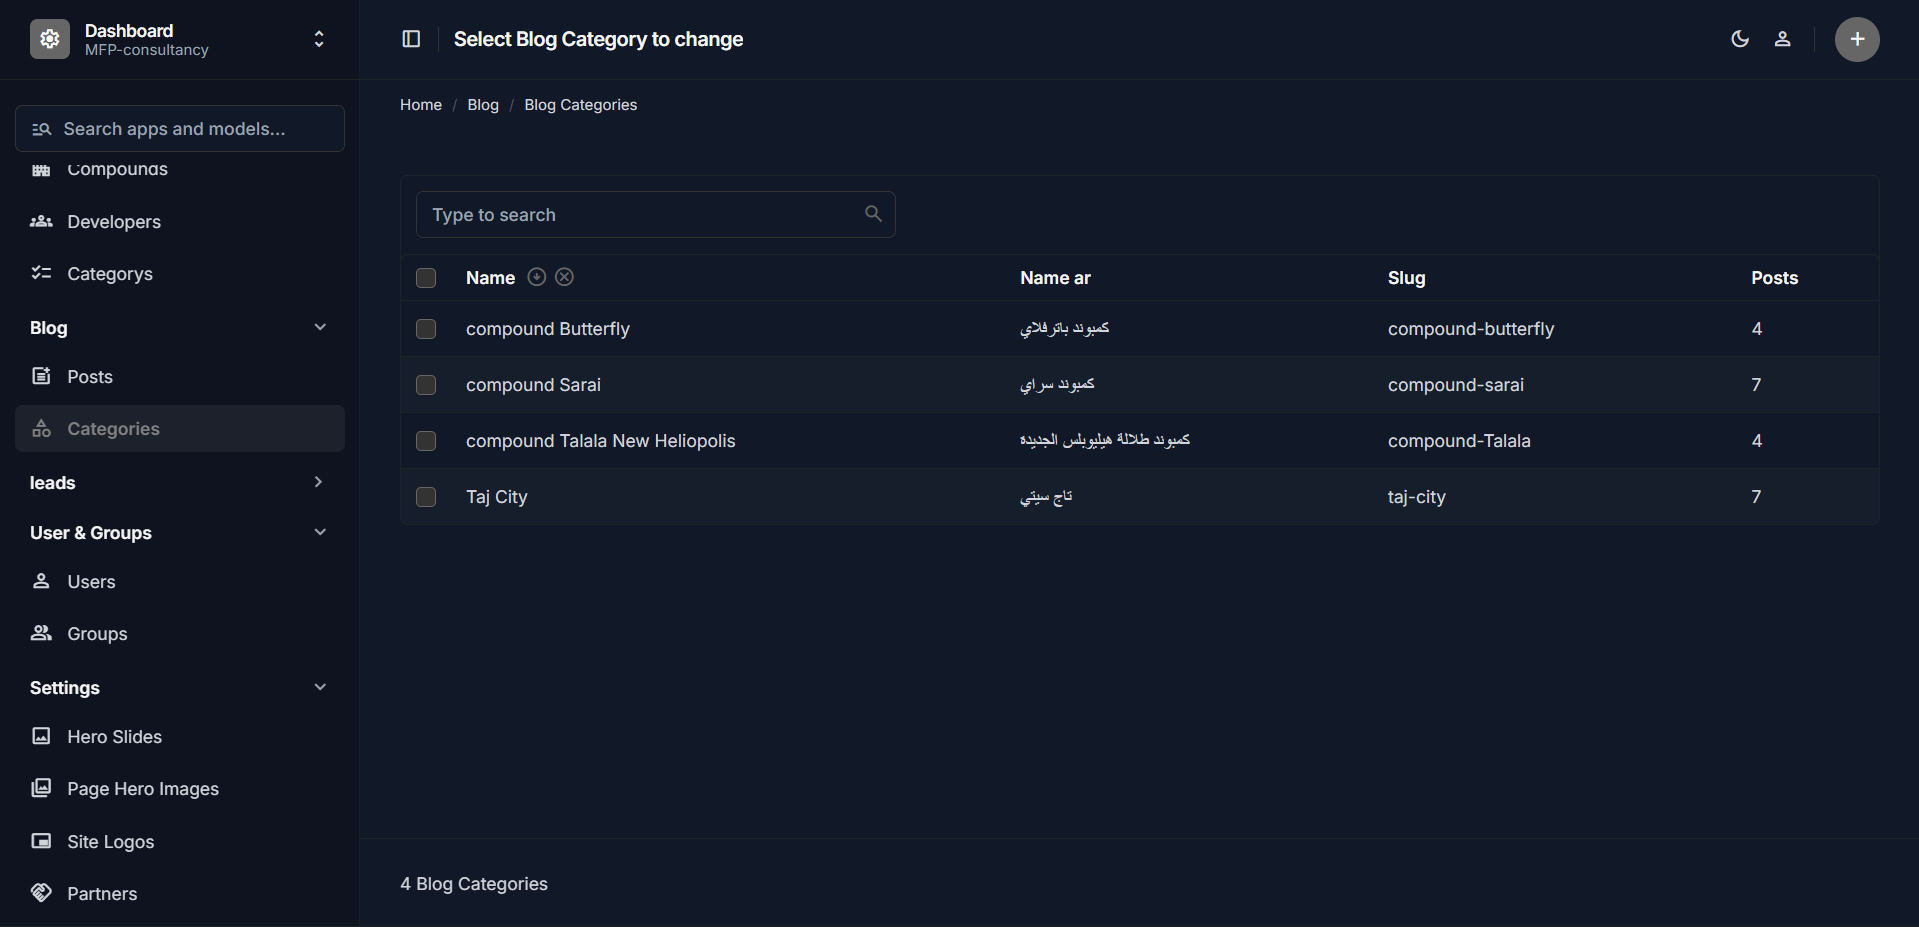Click the Blog breadcrumb link
1919x927 pixels.
point(483,105)
